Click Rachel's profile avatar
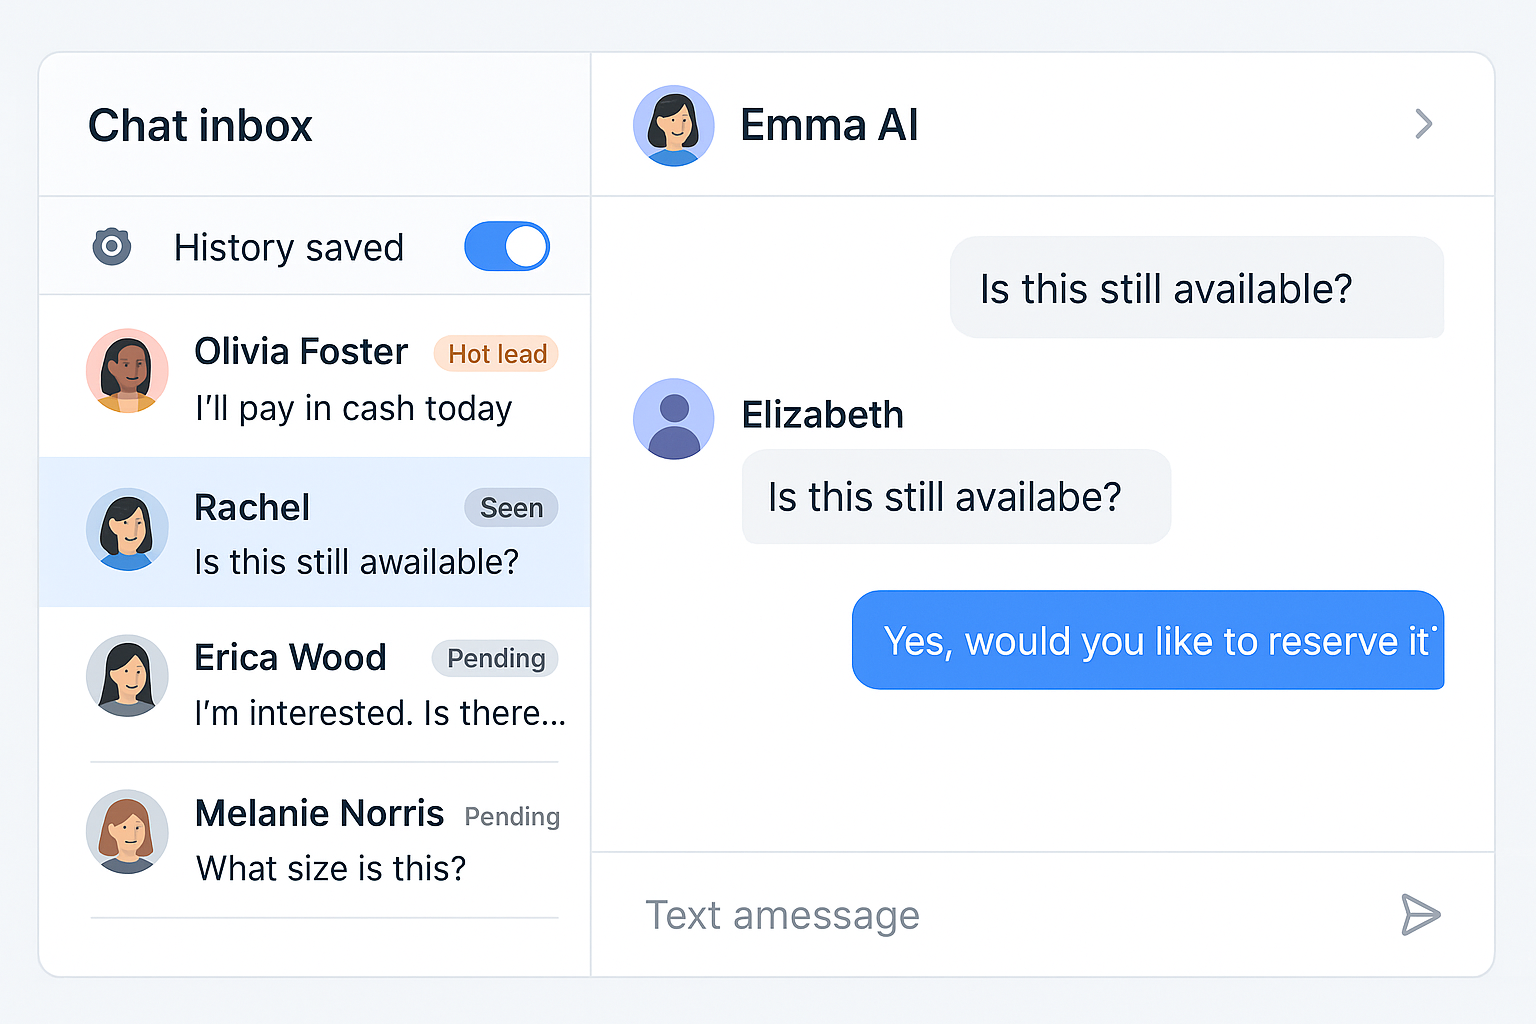Viewport: 1536px width, 1024px height. 127,530
